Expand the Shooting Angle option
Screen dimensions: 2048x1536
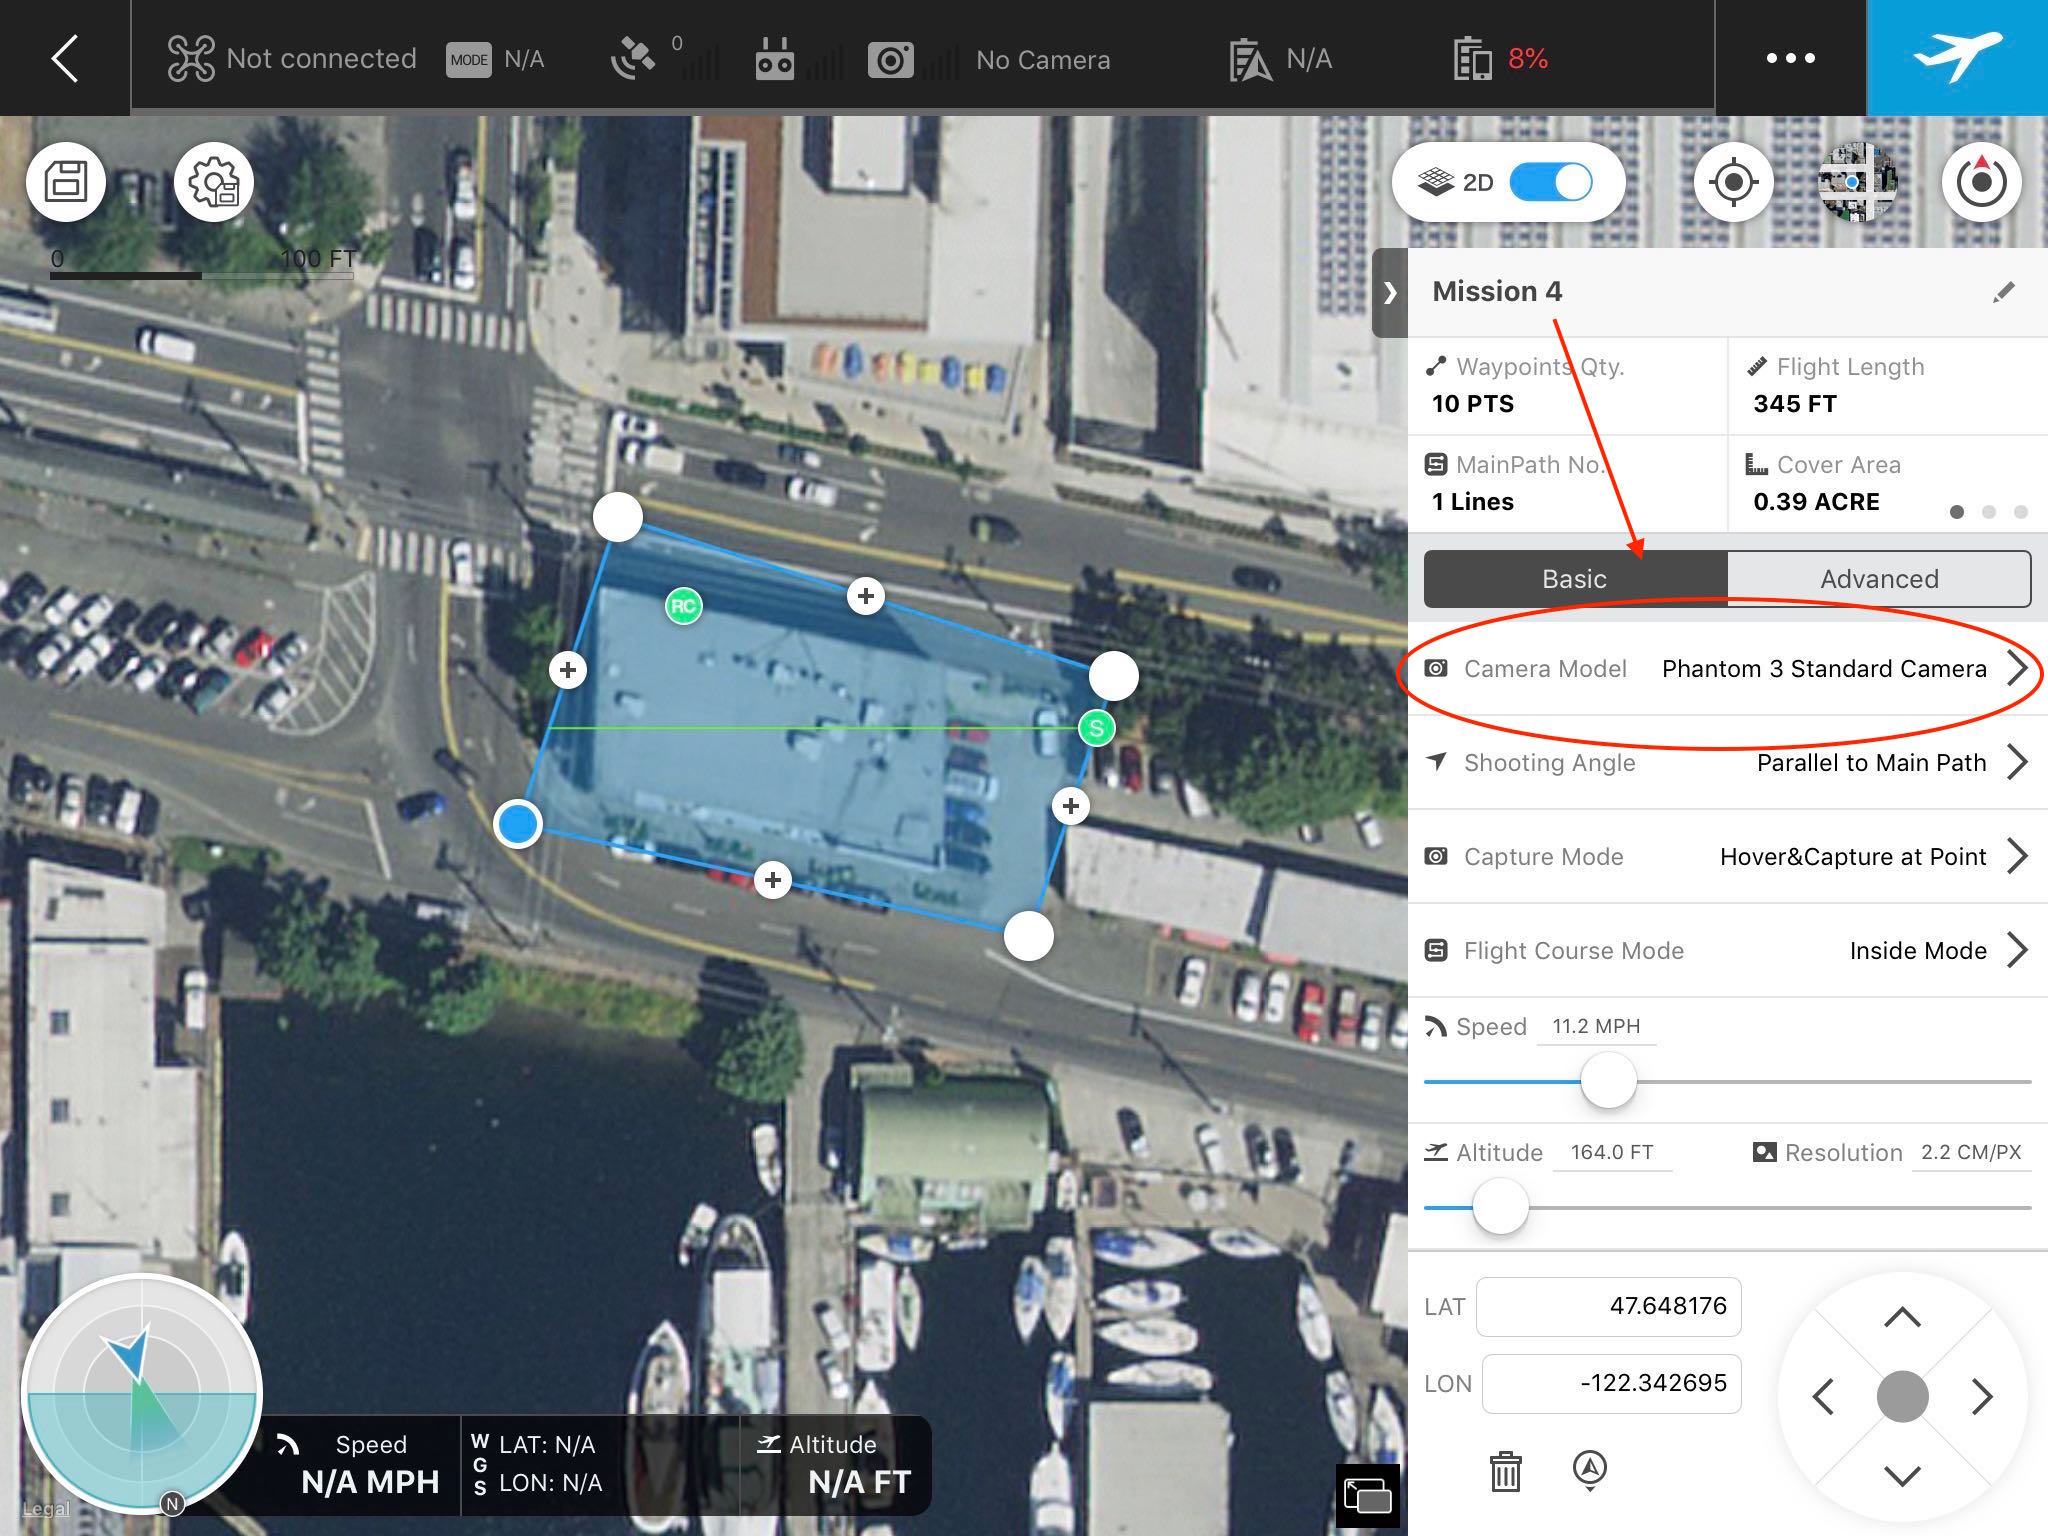click(x=2019, y=762)
